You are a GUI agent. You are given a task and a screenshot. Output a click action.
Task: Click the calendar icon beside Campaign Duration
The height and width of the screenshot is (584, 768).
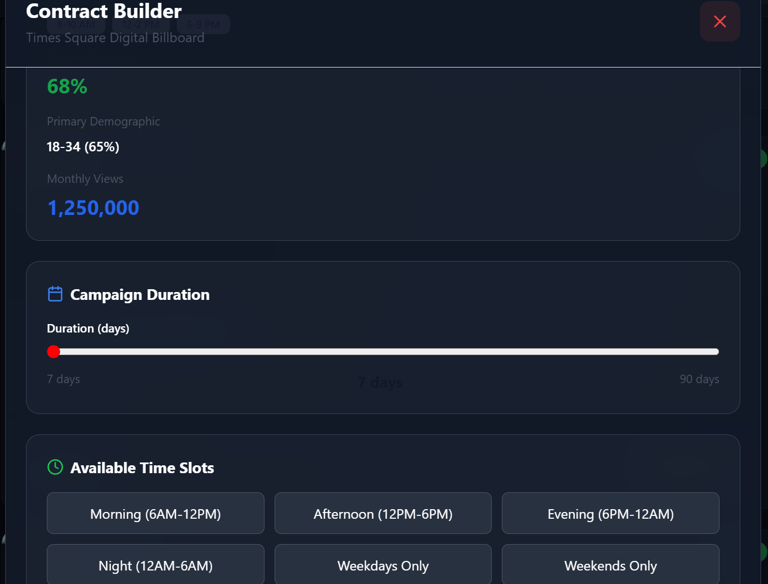coord(55,294)
